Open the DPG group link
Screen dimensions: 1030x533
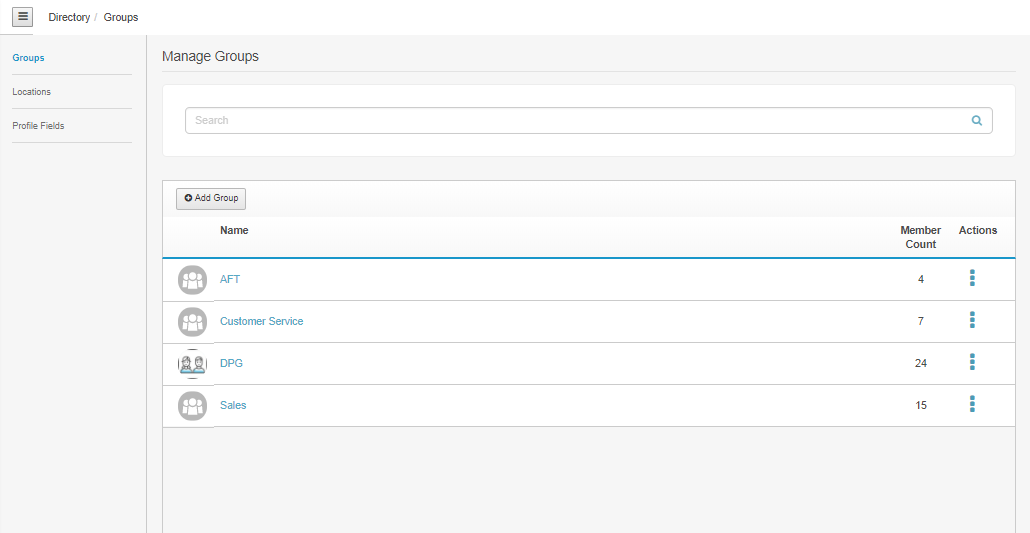(231, 364)
